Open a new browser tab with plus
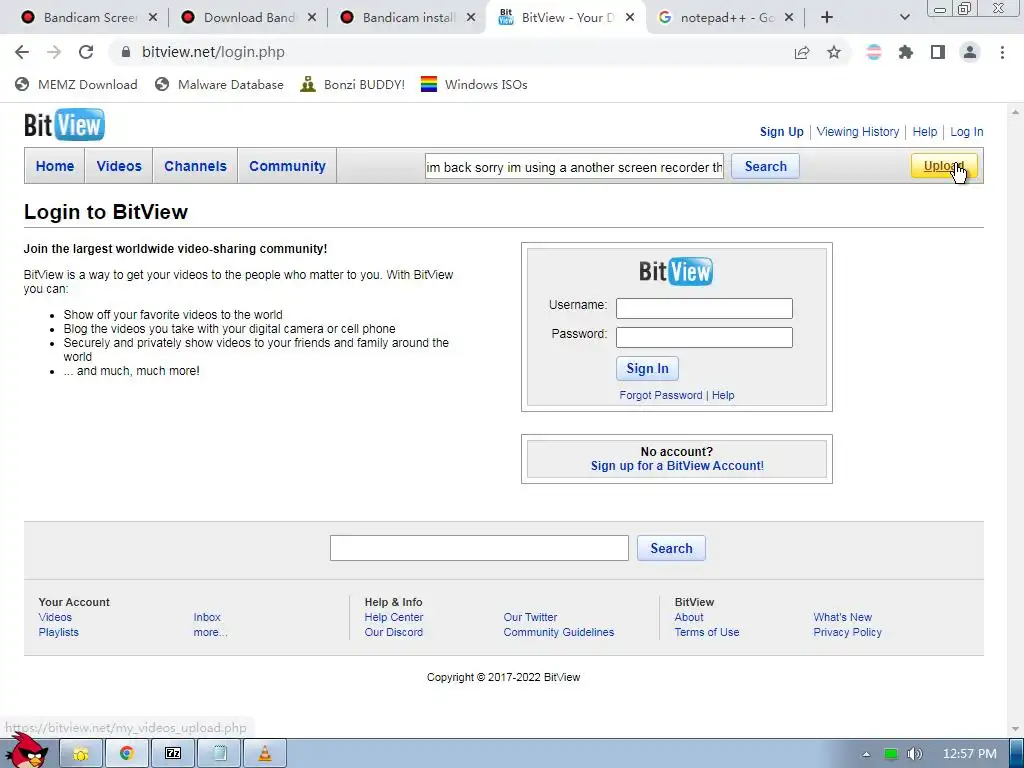The width and height of the screenshot is (1024, 768). [x=827, y=18]
